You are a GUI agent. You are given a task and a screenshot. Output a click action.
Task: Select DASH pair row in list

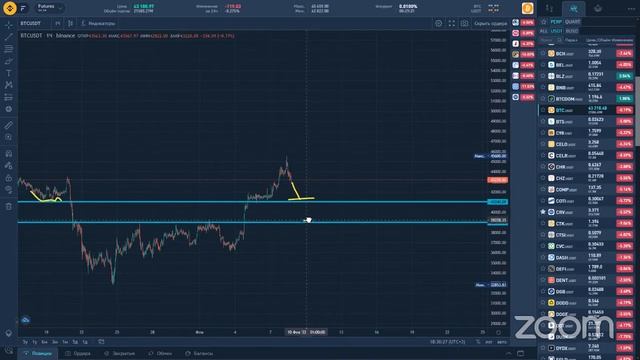click(586, 258)
